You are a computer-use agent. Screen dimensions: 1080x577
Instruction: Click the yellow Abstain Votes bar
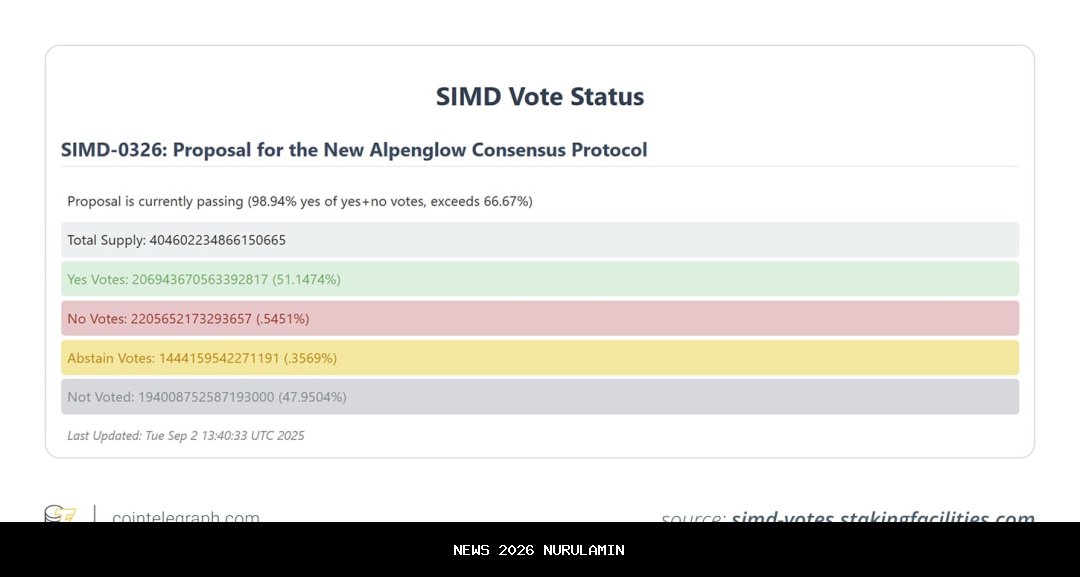[540, 358]
